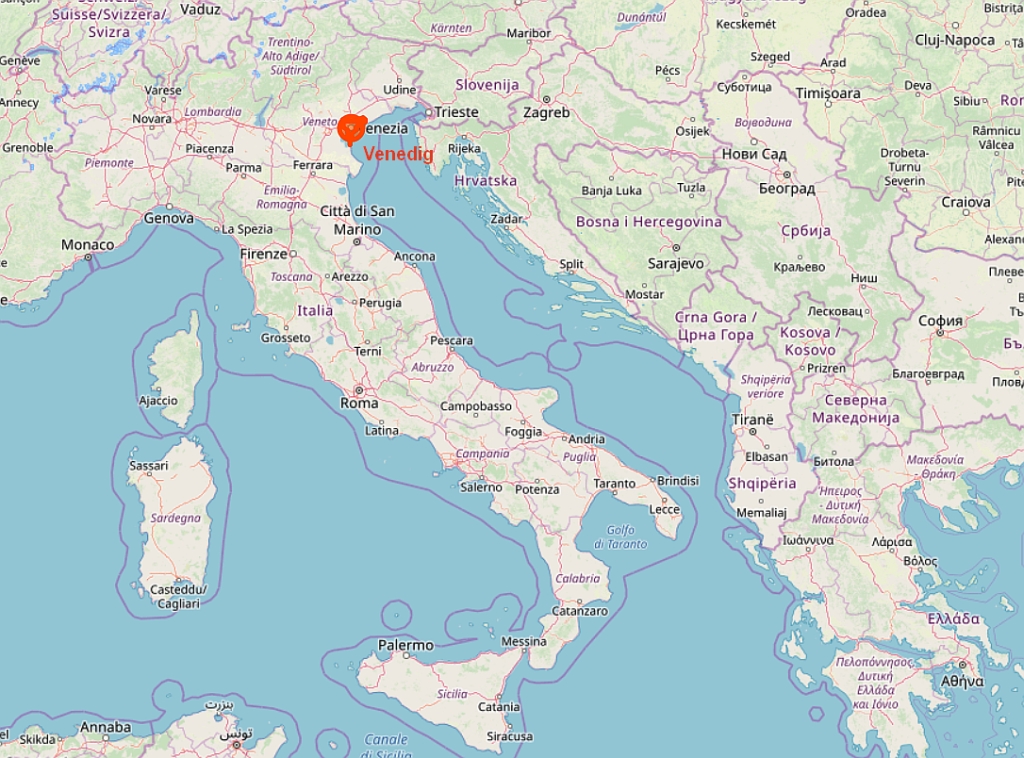Screen dimensions: 1024x758
Task: Click the red Venedig marker label text
Action: [x=398, y=154]
